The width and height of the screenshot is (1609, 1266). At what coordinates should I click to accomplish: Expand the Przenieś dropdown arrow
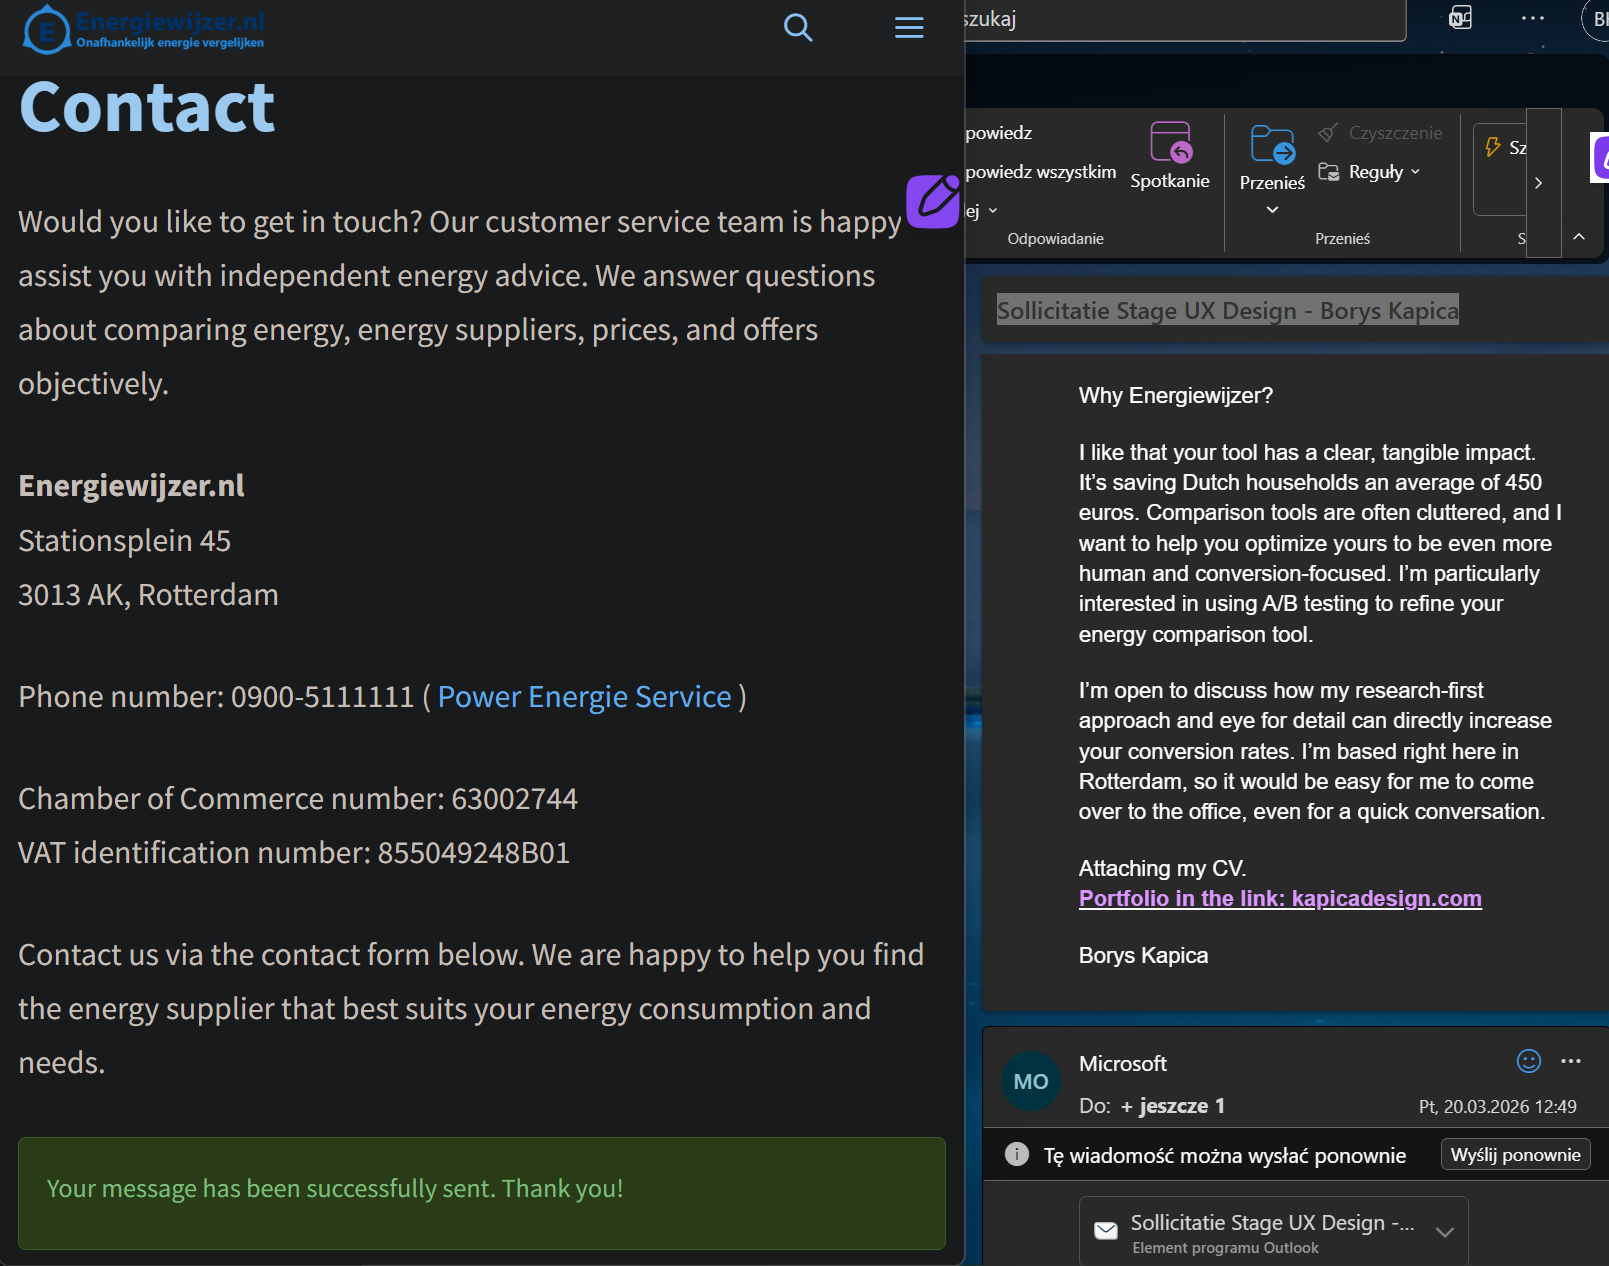[x=1272, y=210]
